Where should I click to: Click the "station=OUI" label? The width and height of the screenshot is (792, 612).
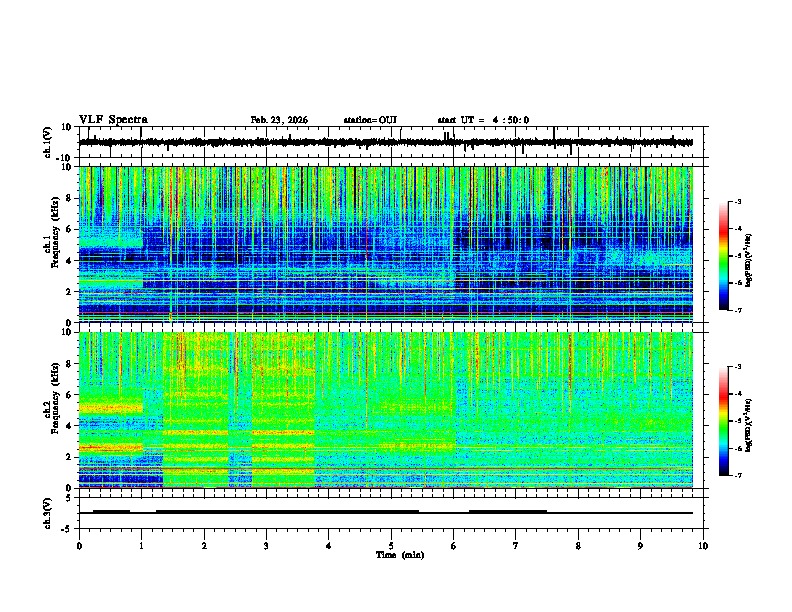pos(370,120)
